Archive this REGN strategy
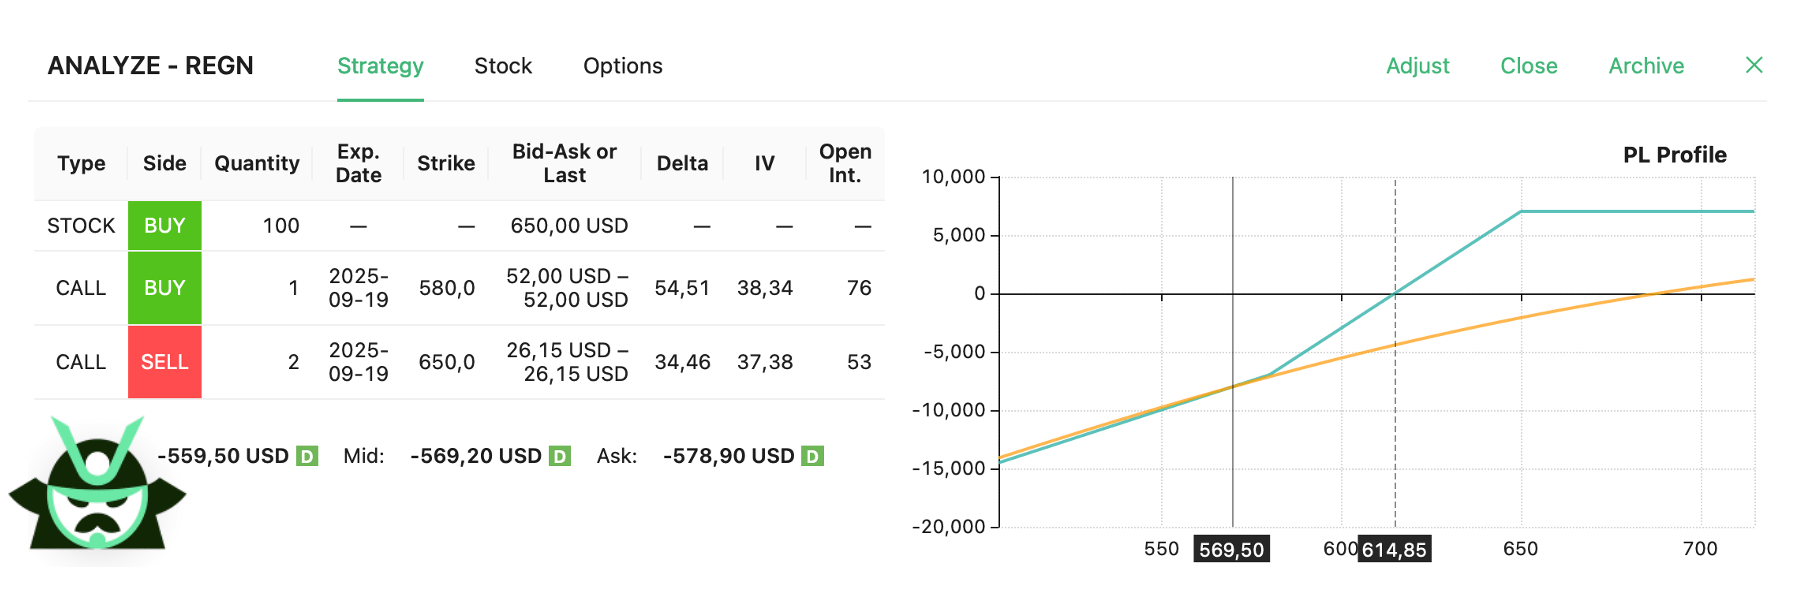This screenshot has height=600, width=1818. [1646, 66]
